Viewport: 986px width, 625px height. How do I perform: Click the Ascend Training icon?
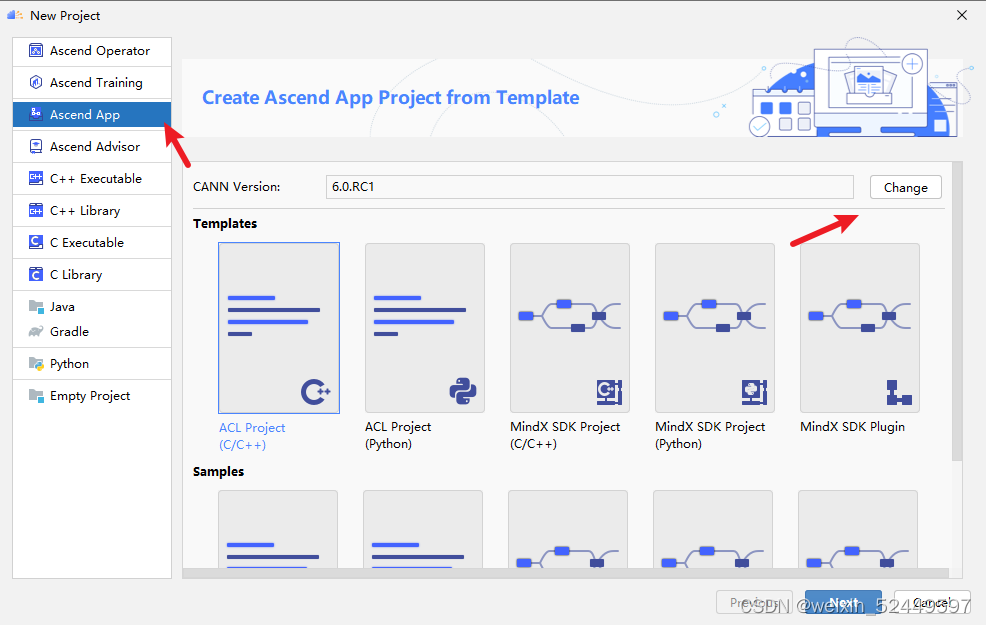34,82
